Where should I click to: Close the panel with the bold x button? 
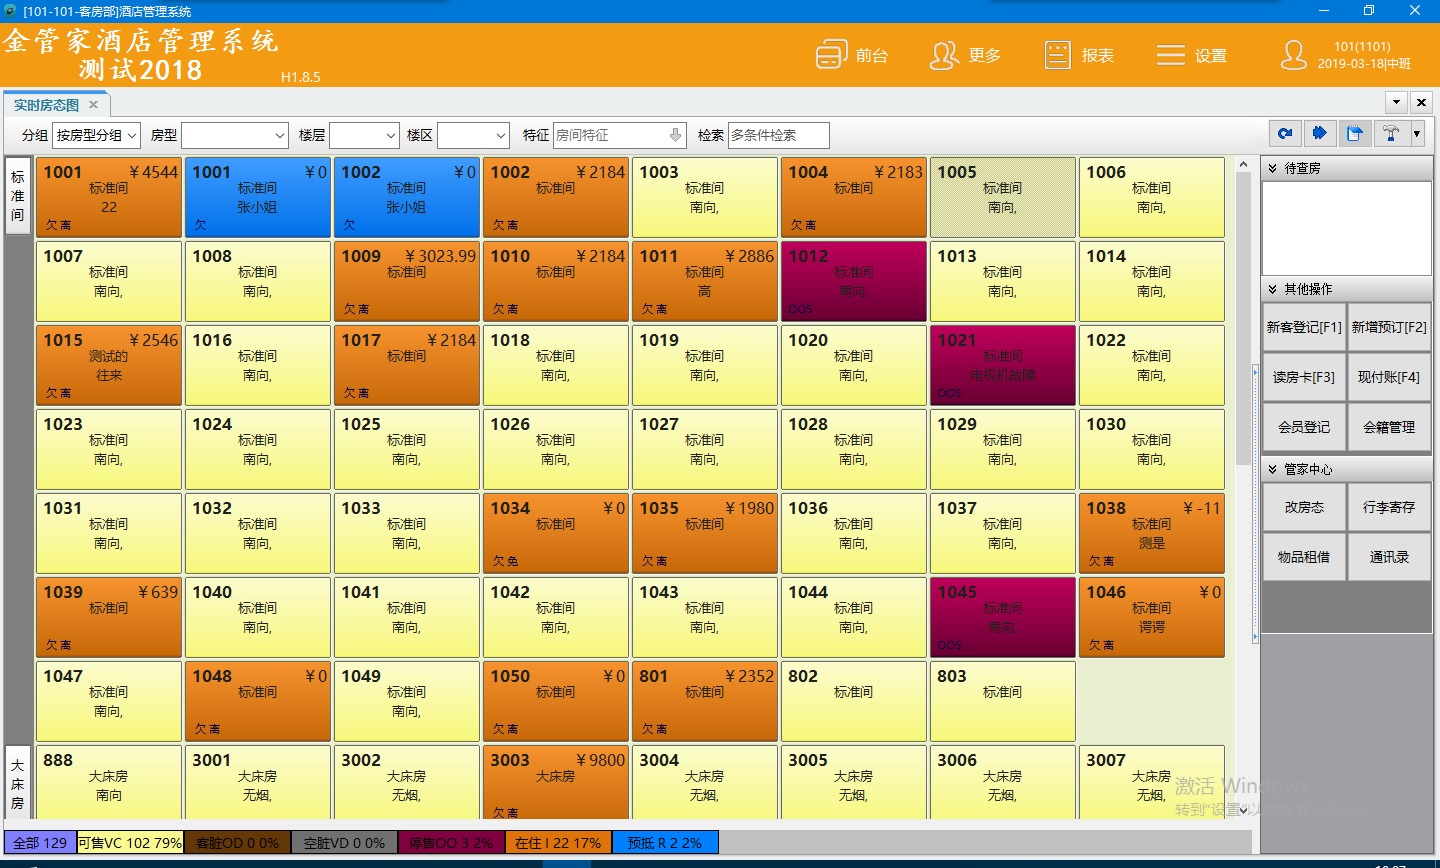[1420, 103]
